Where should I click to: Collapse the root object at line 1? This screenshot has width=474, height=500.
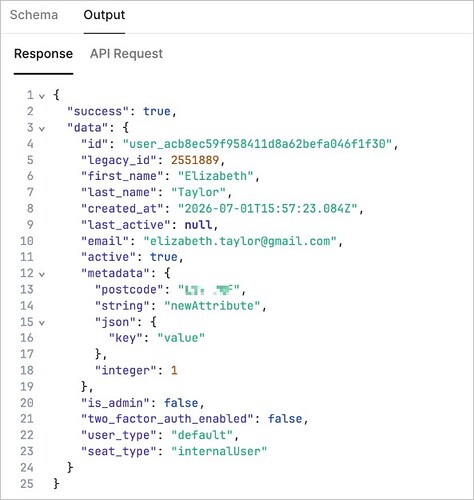tap(42, 96)
